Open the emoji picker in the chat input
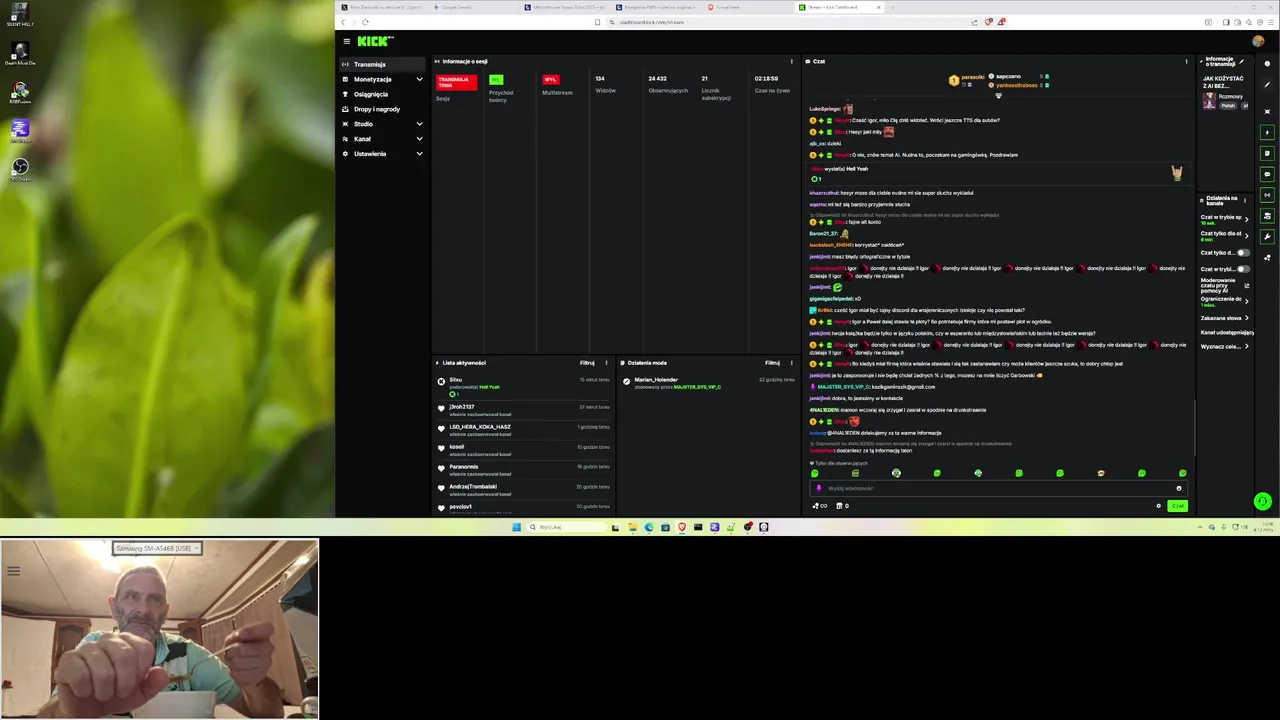Screen dimensions: 1280x720 pyautogui.click(x=1179, y=488)
